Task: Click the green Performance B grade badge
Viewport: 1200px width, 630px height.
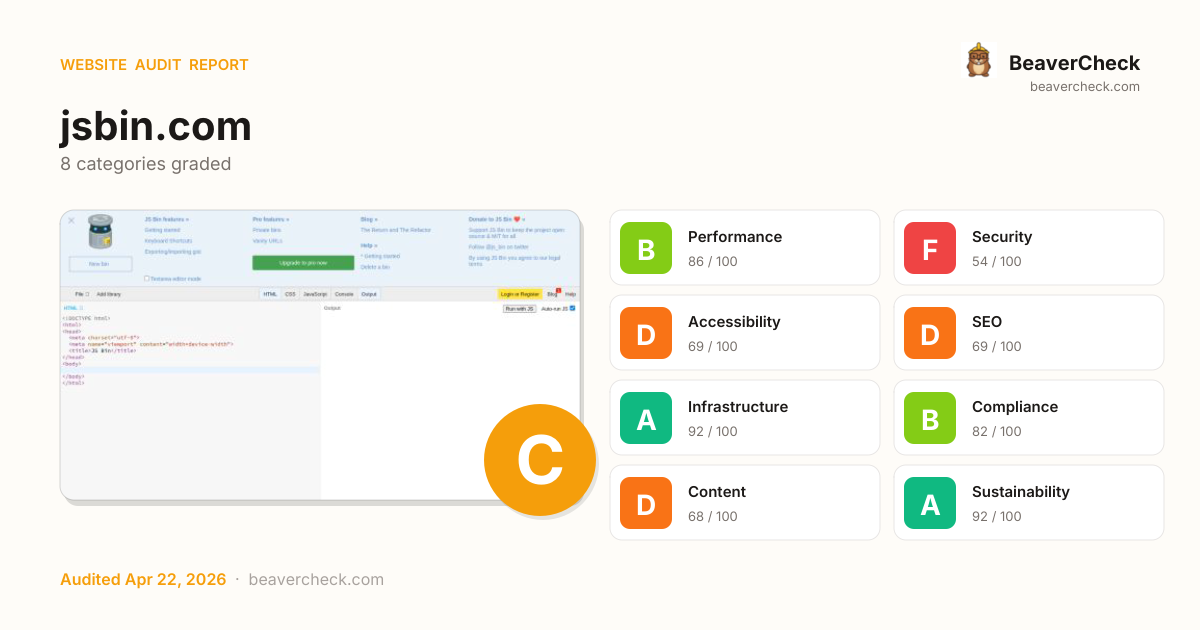Action: click(646, 248)
